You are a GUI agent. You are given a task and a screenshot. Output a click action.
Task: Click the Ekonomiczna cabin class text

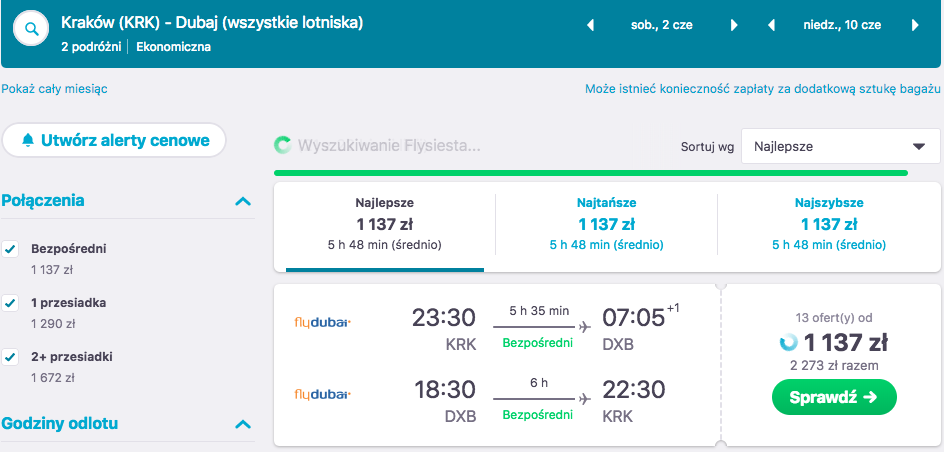click(x=173, y=47)
